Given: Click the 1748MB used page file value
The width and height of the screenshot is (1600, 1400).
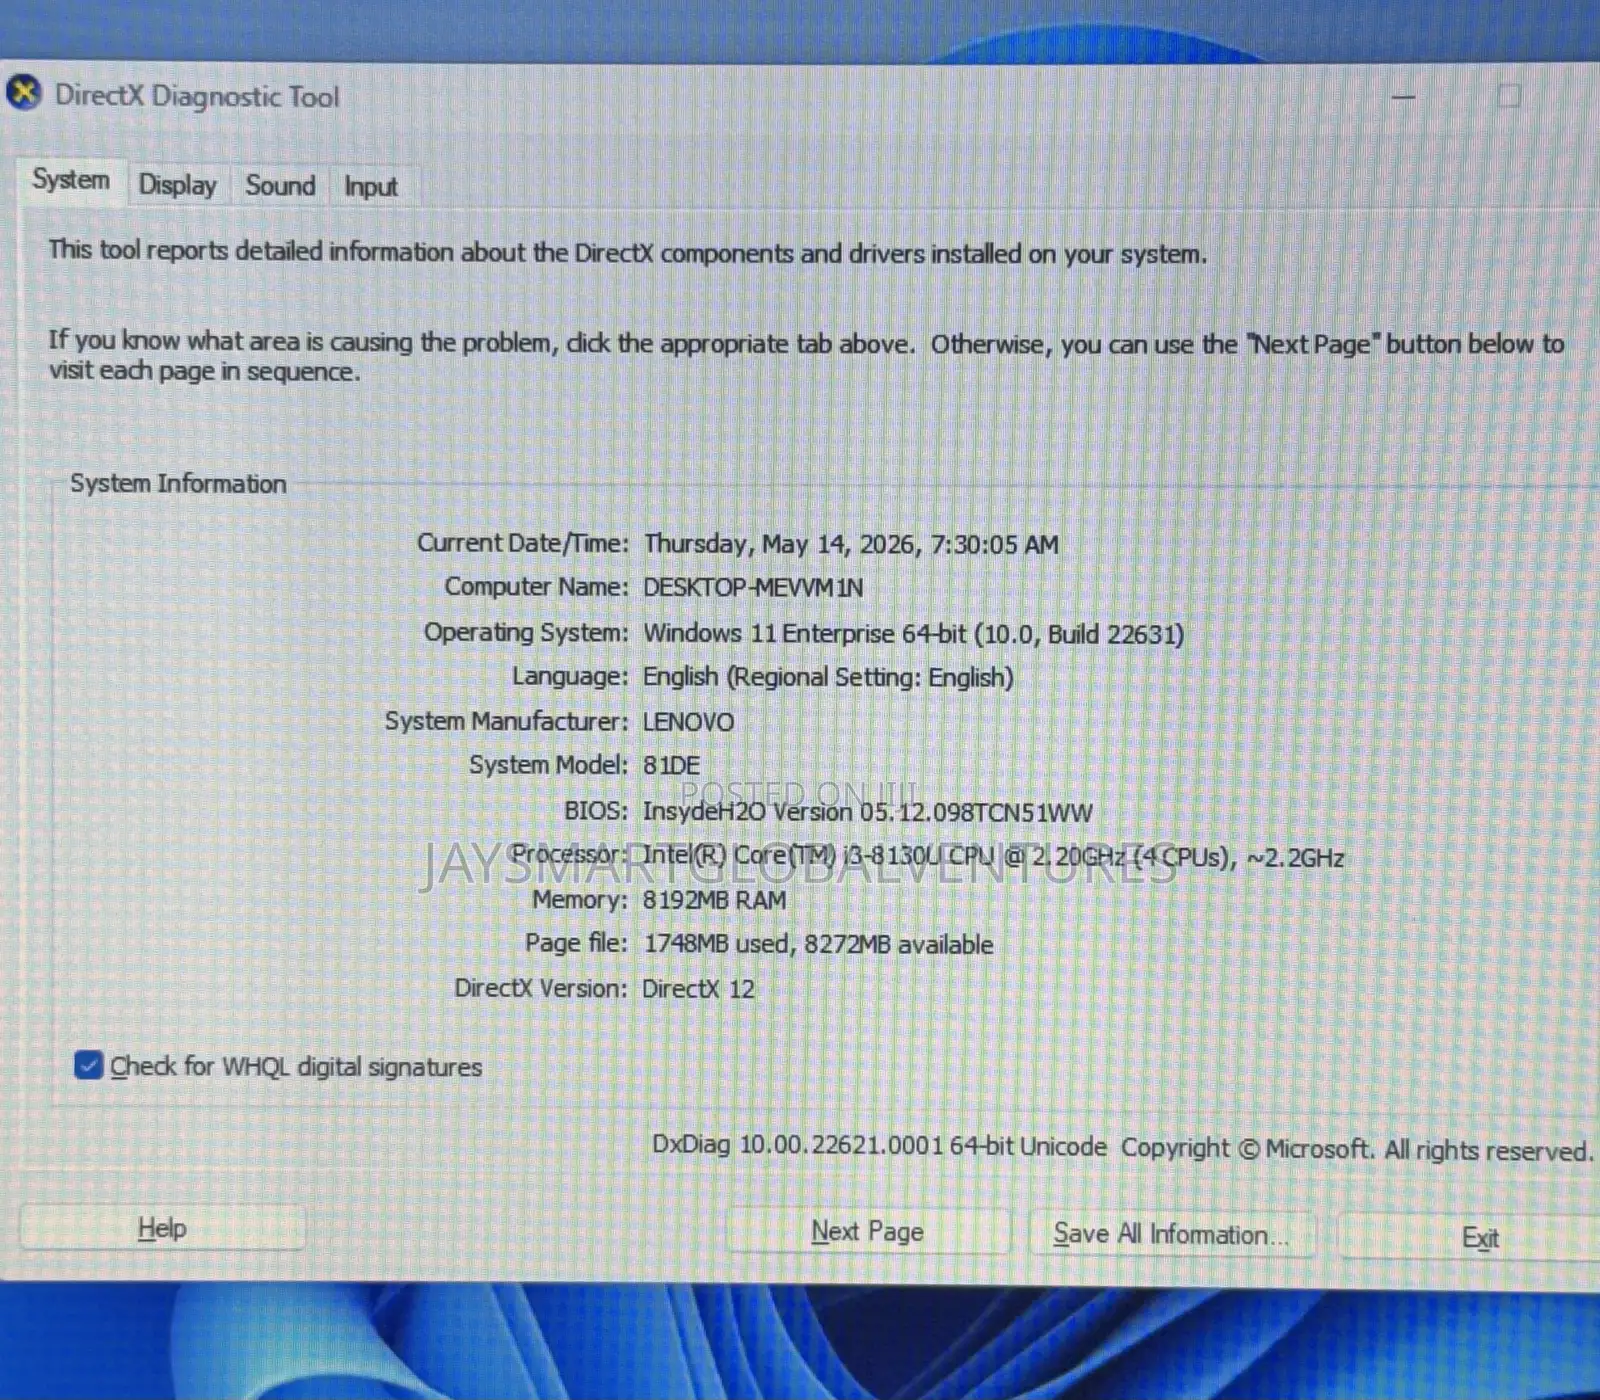Looking at the screenshot, I should tap(818, 943).
